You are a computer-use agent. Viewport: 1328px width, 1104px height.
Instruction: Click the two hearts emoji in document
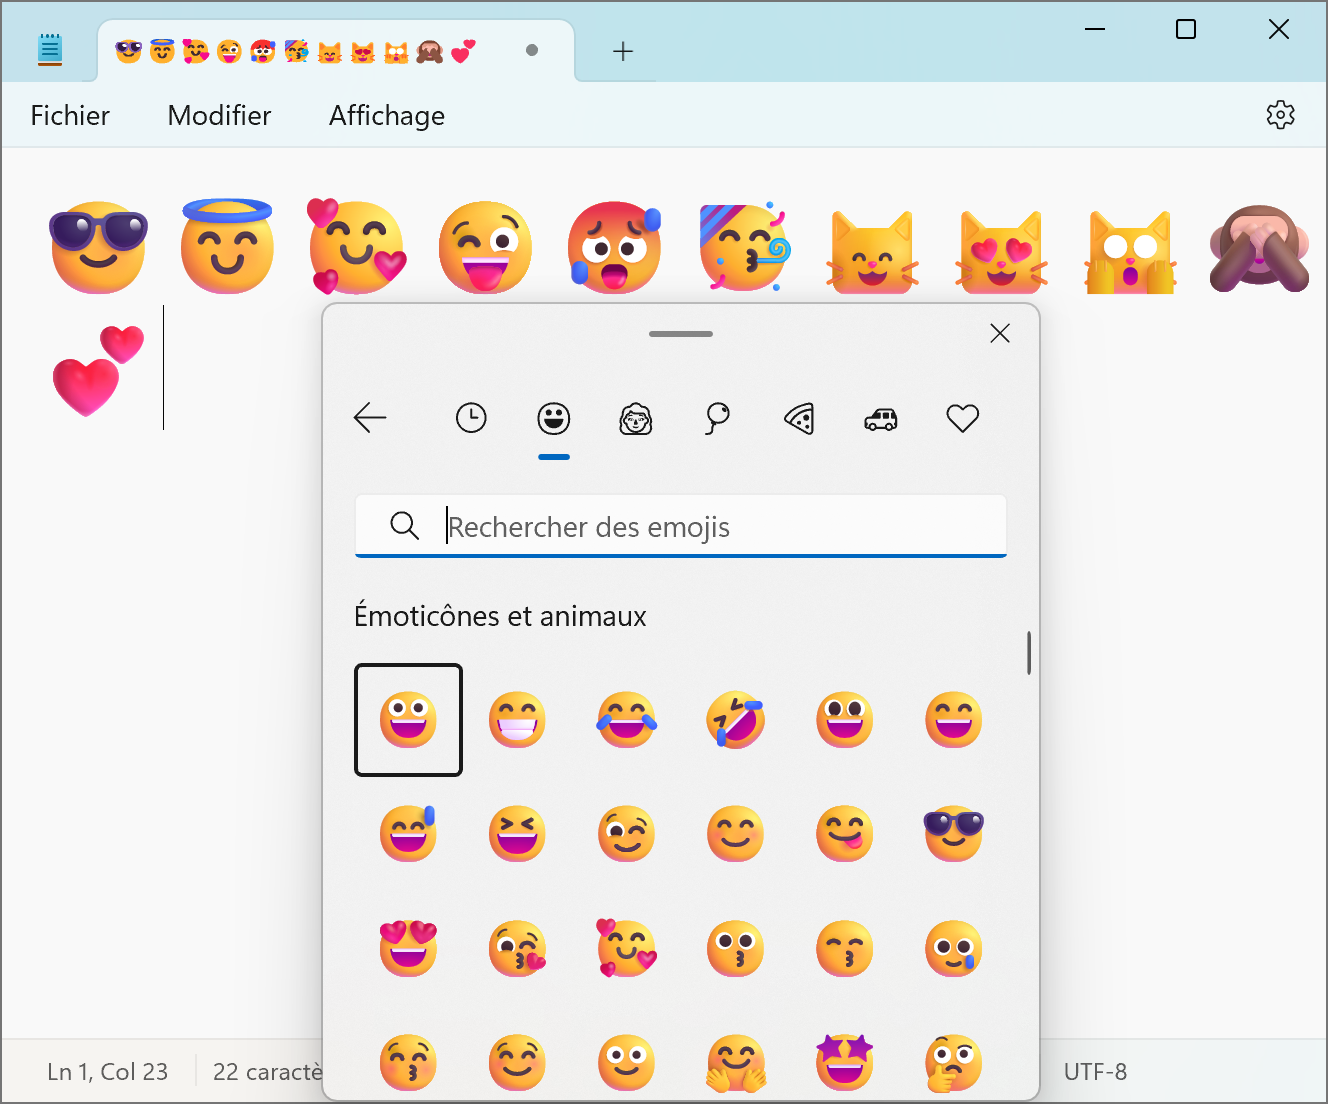click(98, 371)
